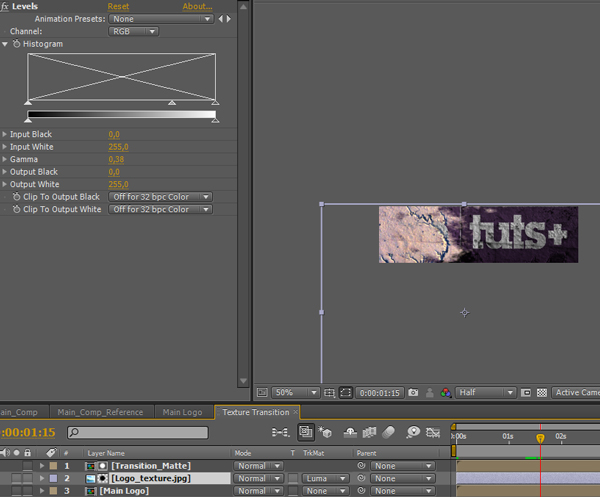The width and height of the screenshot is (600, 497).
Task: Open the Channel RGB dropdown
Action: coord(133,31)
